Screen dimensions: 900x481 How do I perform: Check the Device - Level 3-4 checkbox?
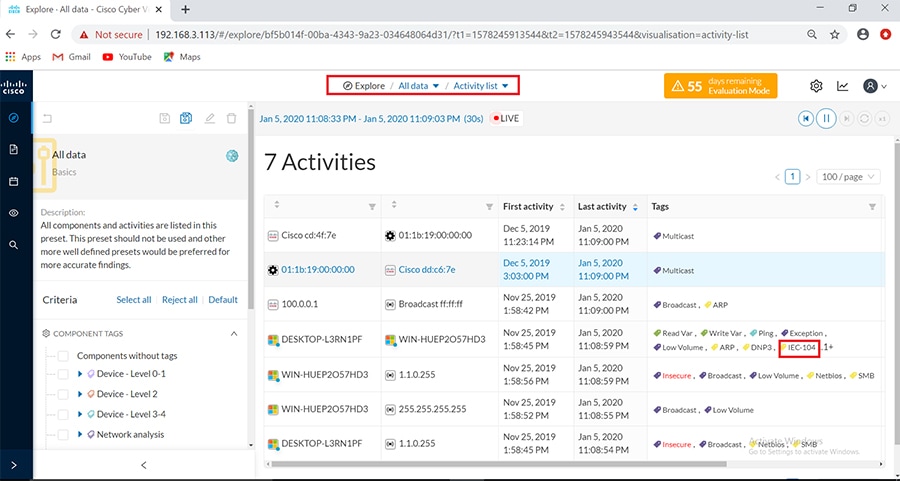63,414
